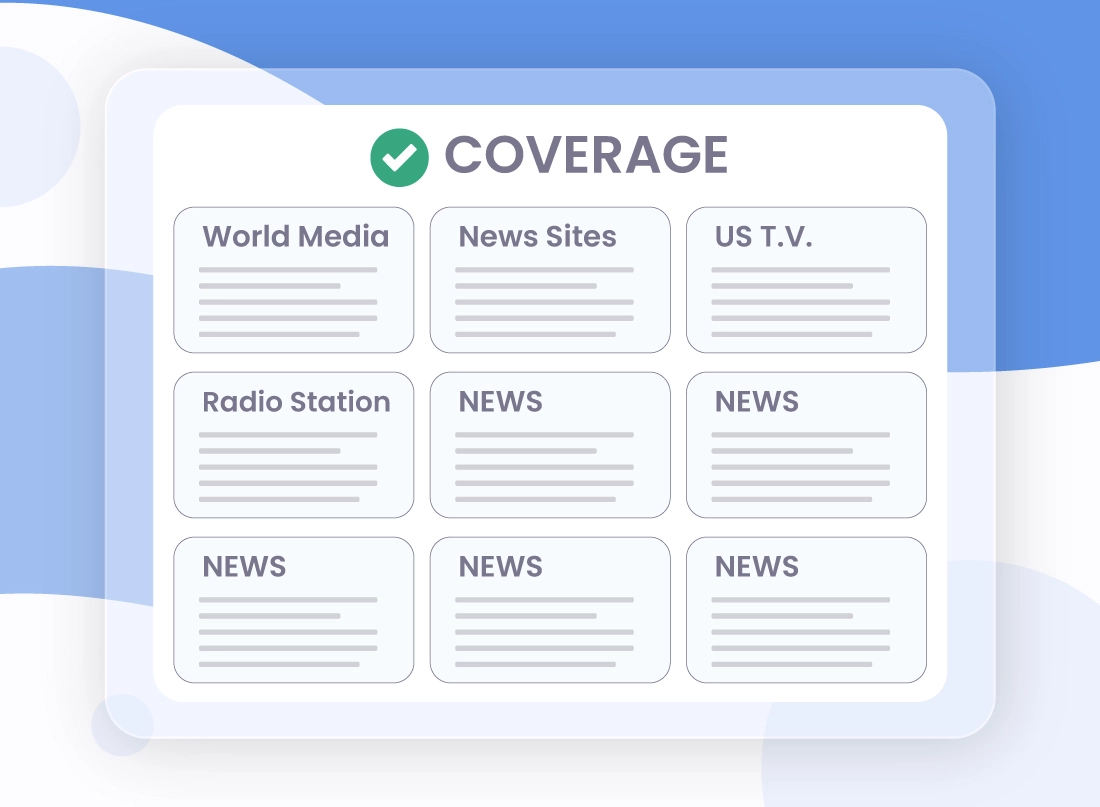Open the World Media card
The height and width of the screenshot is (807, 1100).
[293, 280]
